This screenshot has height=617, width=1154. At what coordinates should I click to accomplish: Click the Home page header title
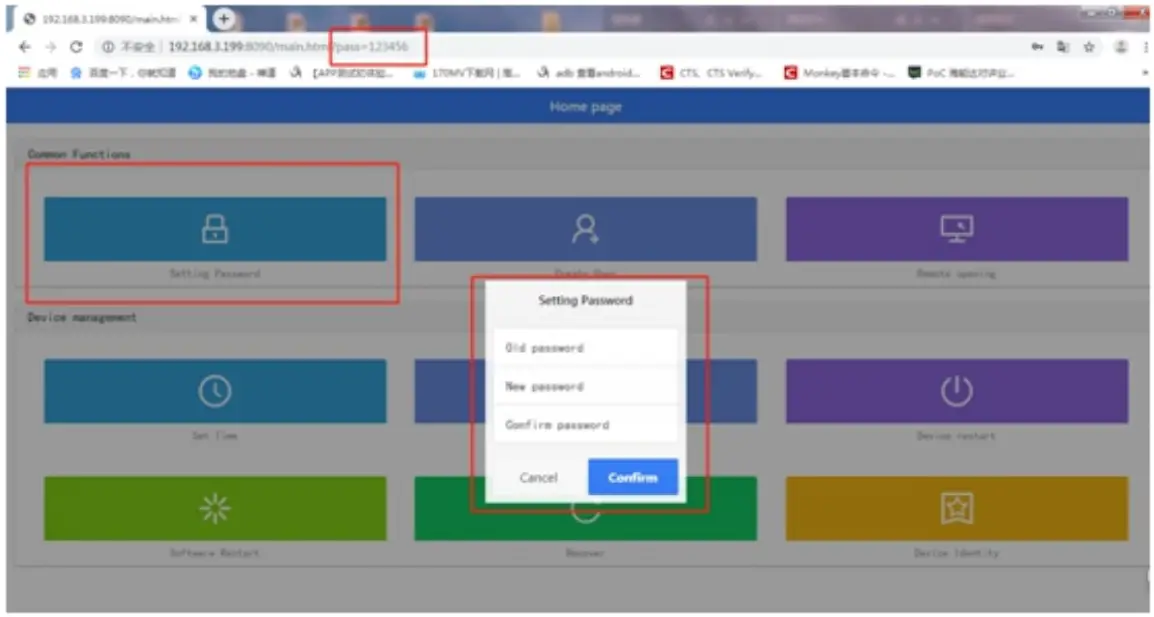(585, 107)
